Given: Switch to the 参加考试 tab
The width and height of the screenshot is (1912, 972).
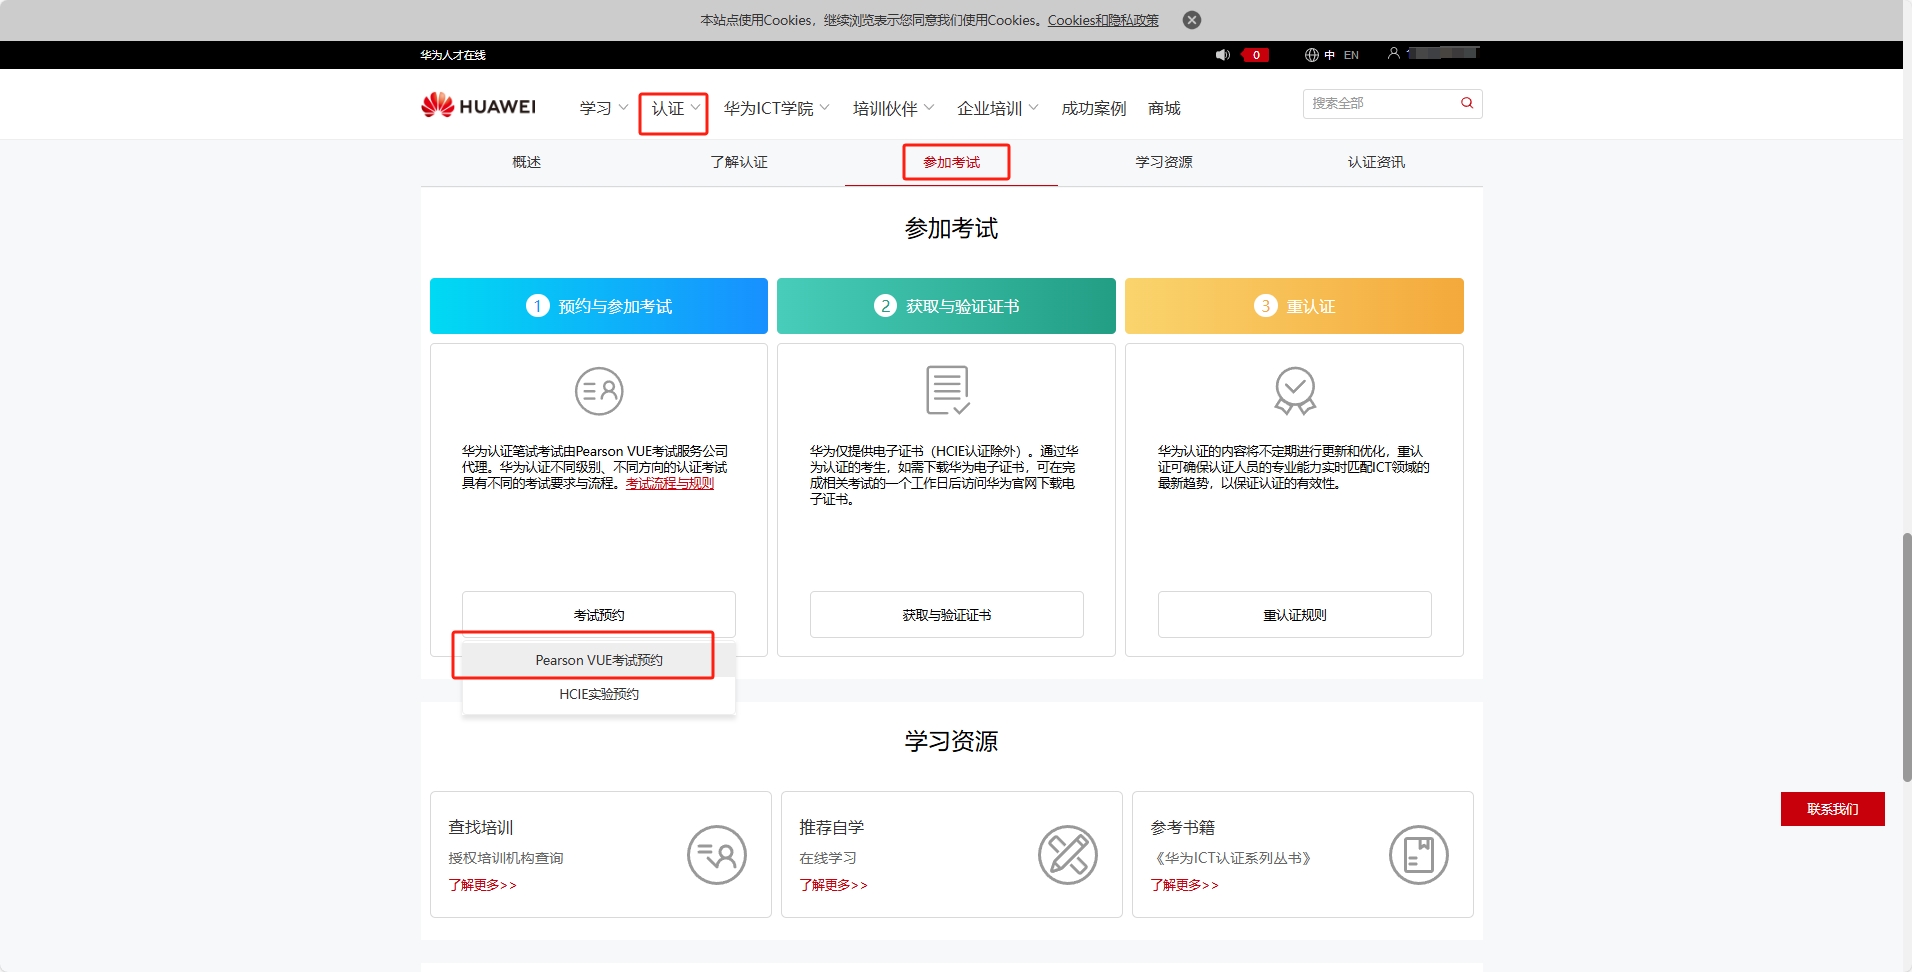Looking at the screenshot, I should (952, 162).
